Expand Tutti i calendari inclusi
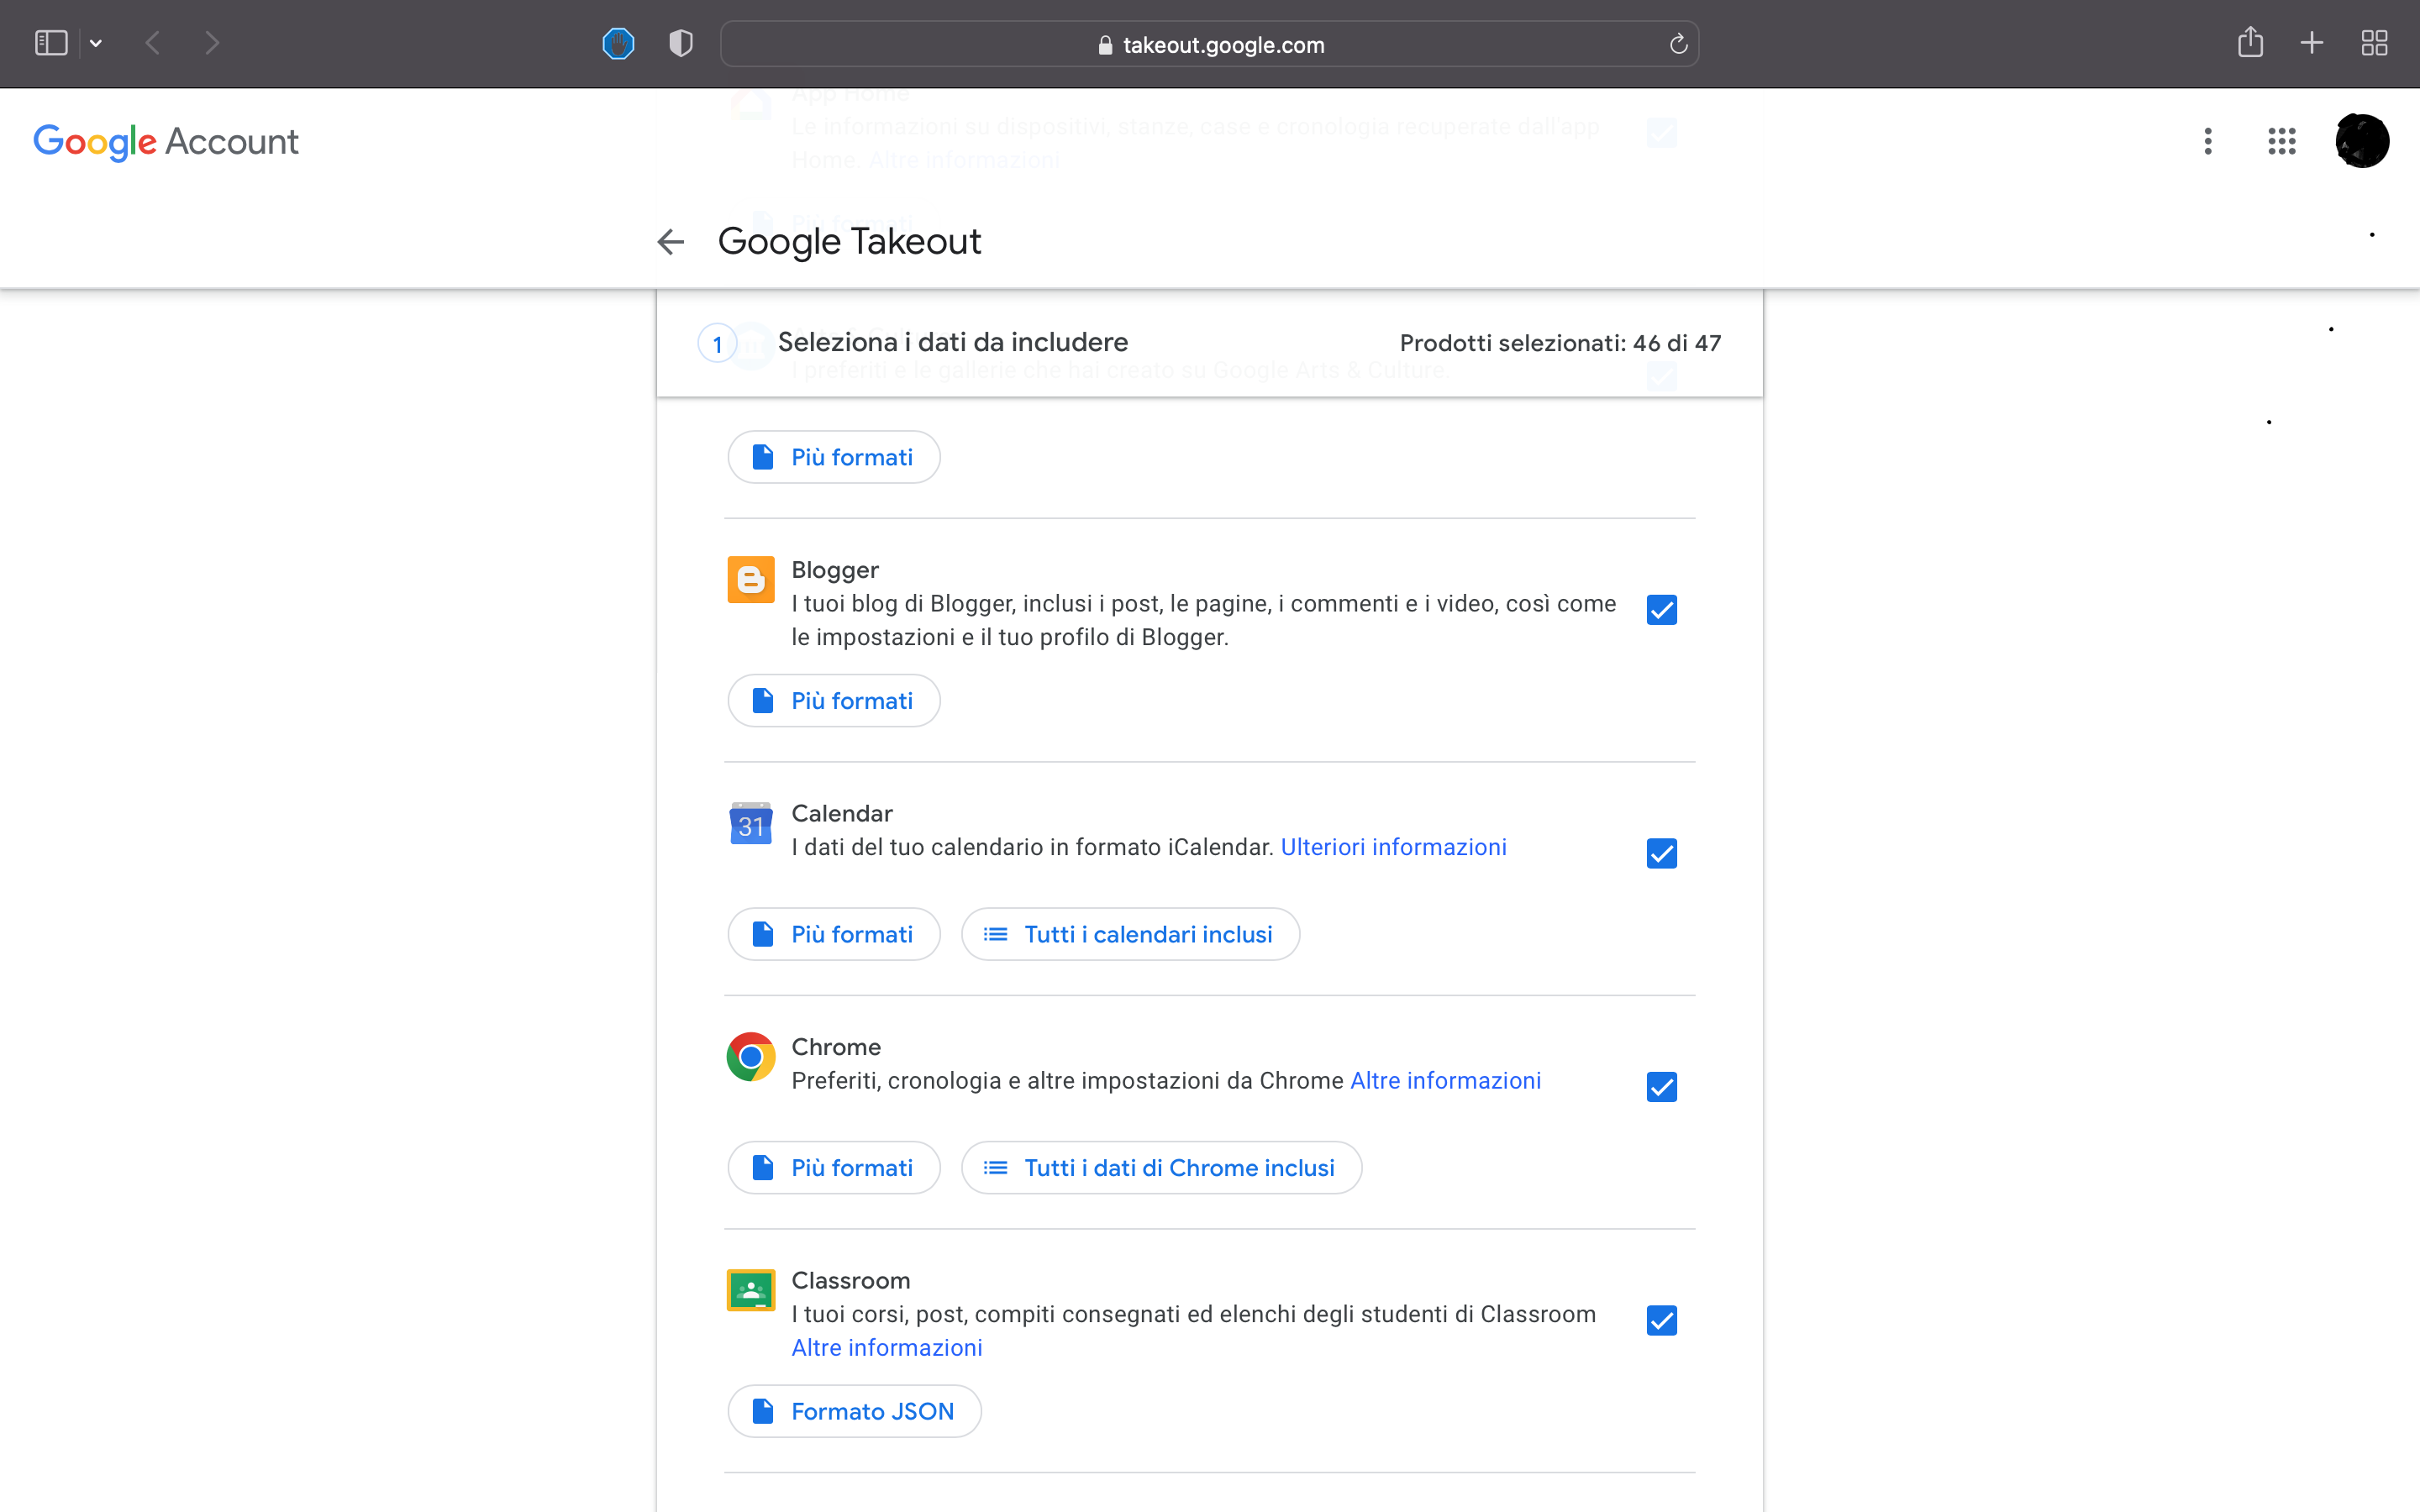The width and height of the screenshot is (2420, 1512). click(x=1130, y=933)
